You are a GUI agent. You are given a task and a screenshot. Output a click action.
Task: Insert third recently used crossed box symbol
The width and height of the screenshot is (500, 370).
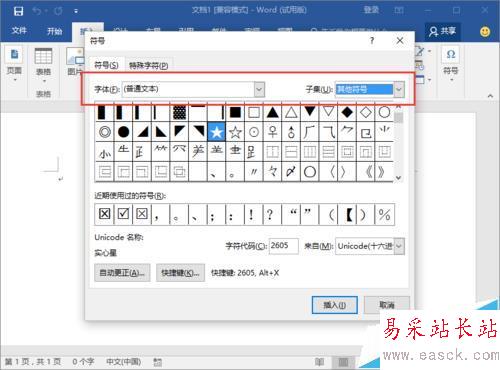pyautogui.click(x=142, y=214)
